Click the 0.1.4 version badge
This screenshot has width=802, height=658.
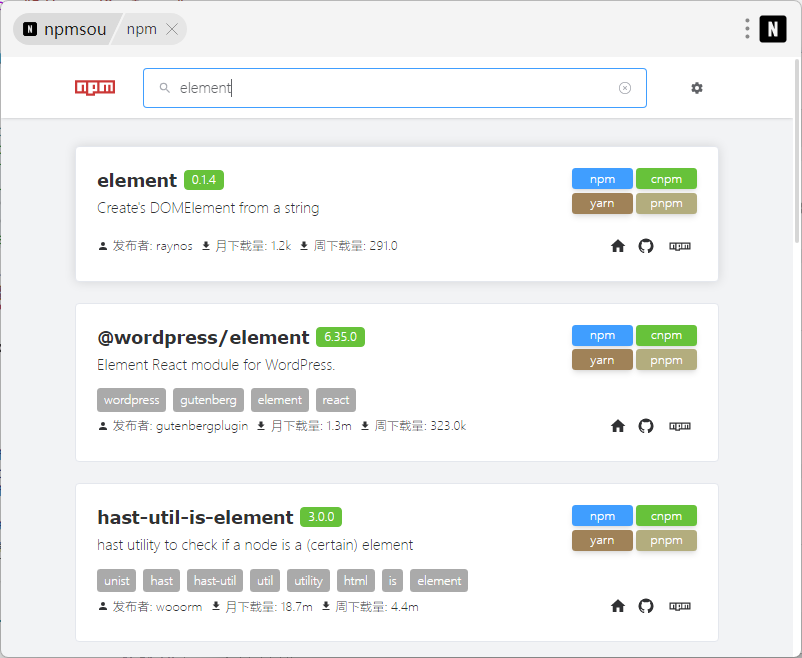pyautogui.click(x=204, y=180)
